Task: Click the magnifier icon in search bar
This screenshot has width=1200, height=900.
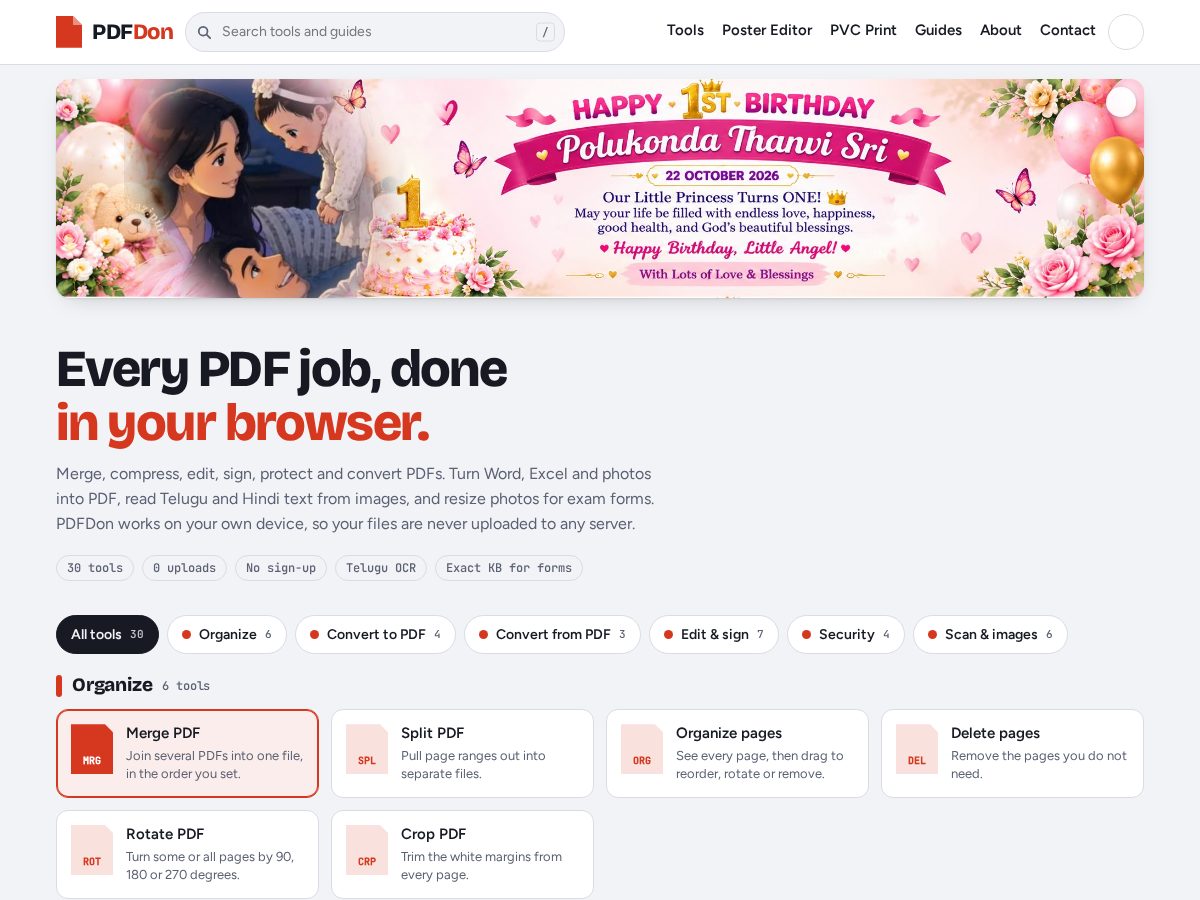Action: (204, 32)
